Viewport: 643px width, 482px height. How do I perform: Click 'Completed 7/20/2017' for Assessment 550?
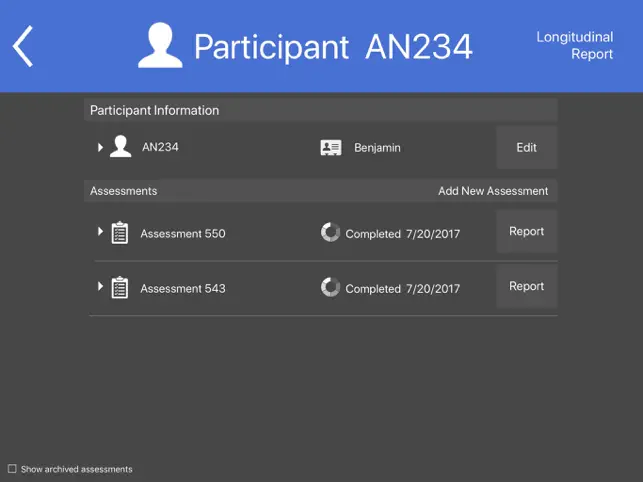403,234
